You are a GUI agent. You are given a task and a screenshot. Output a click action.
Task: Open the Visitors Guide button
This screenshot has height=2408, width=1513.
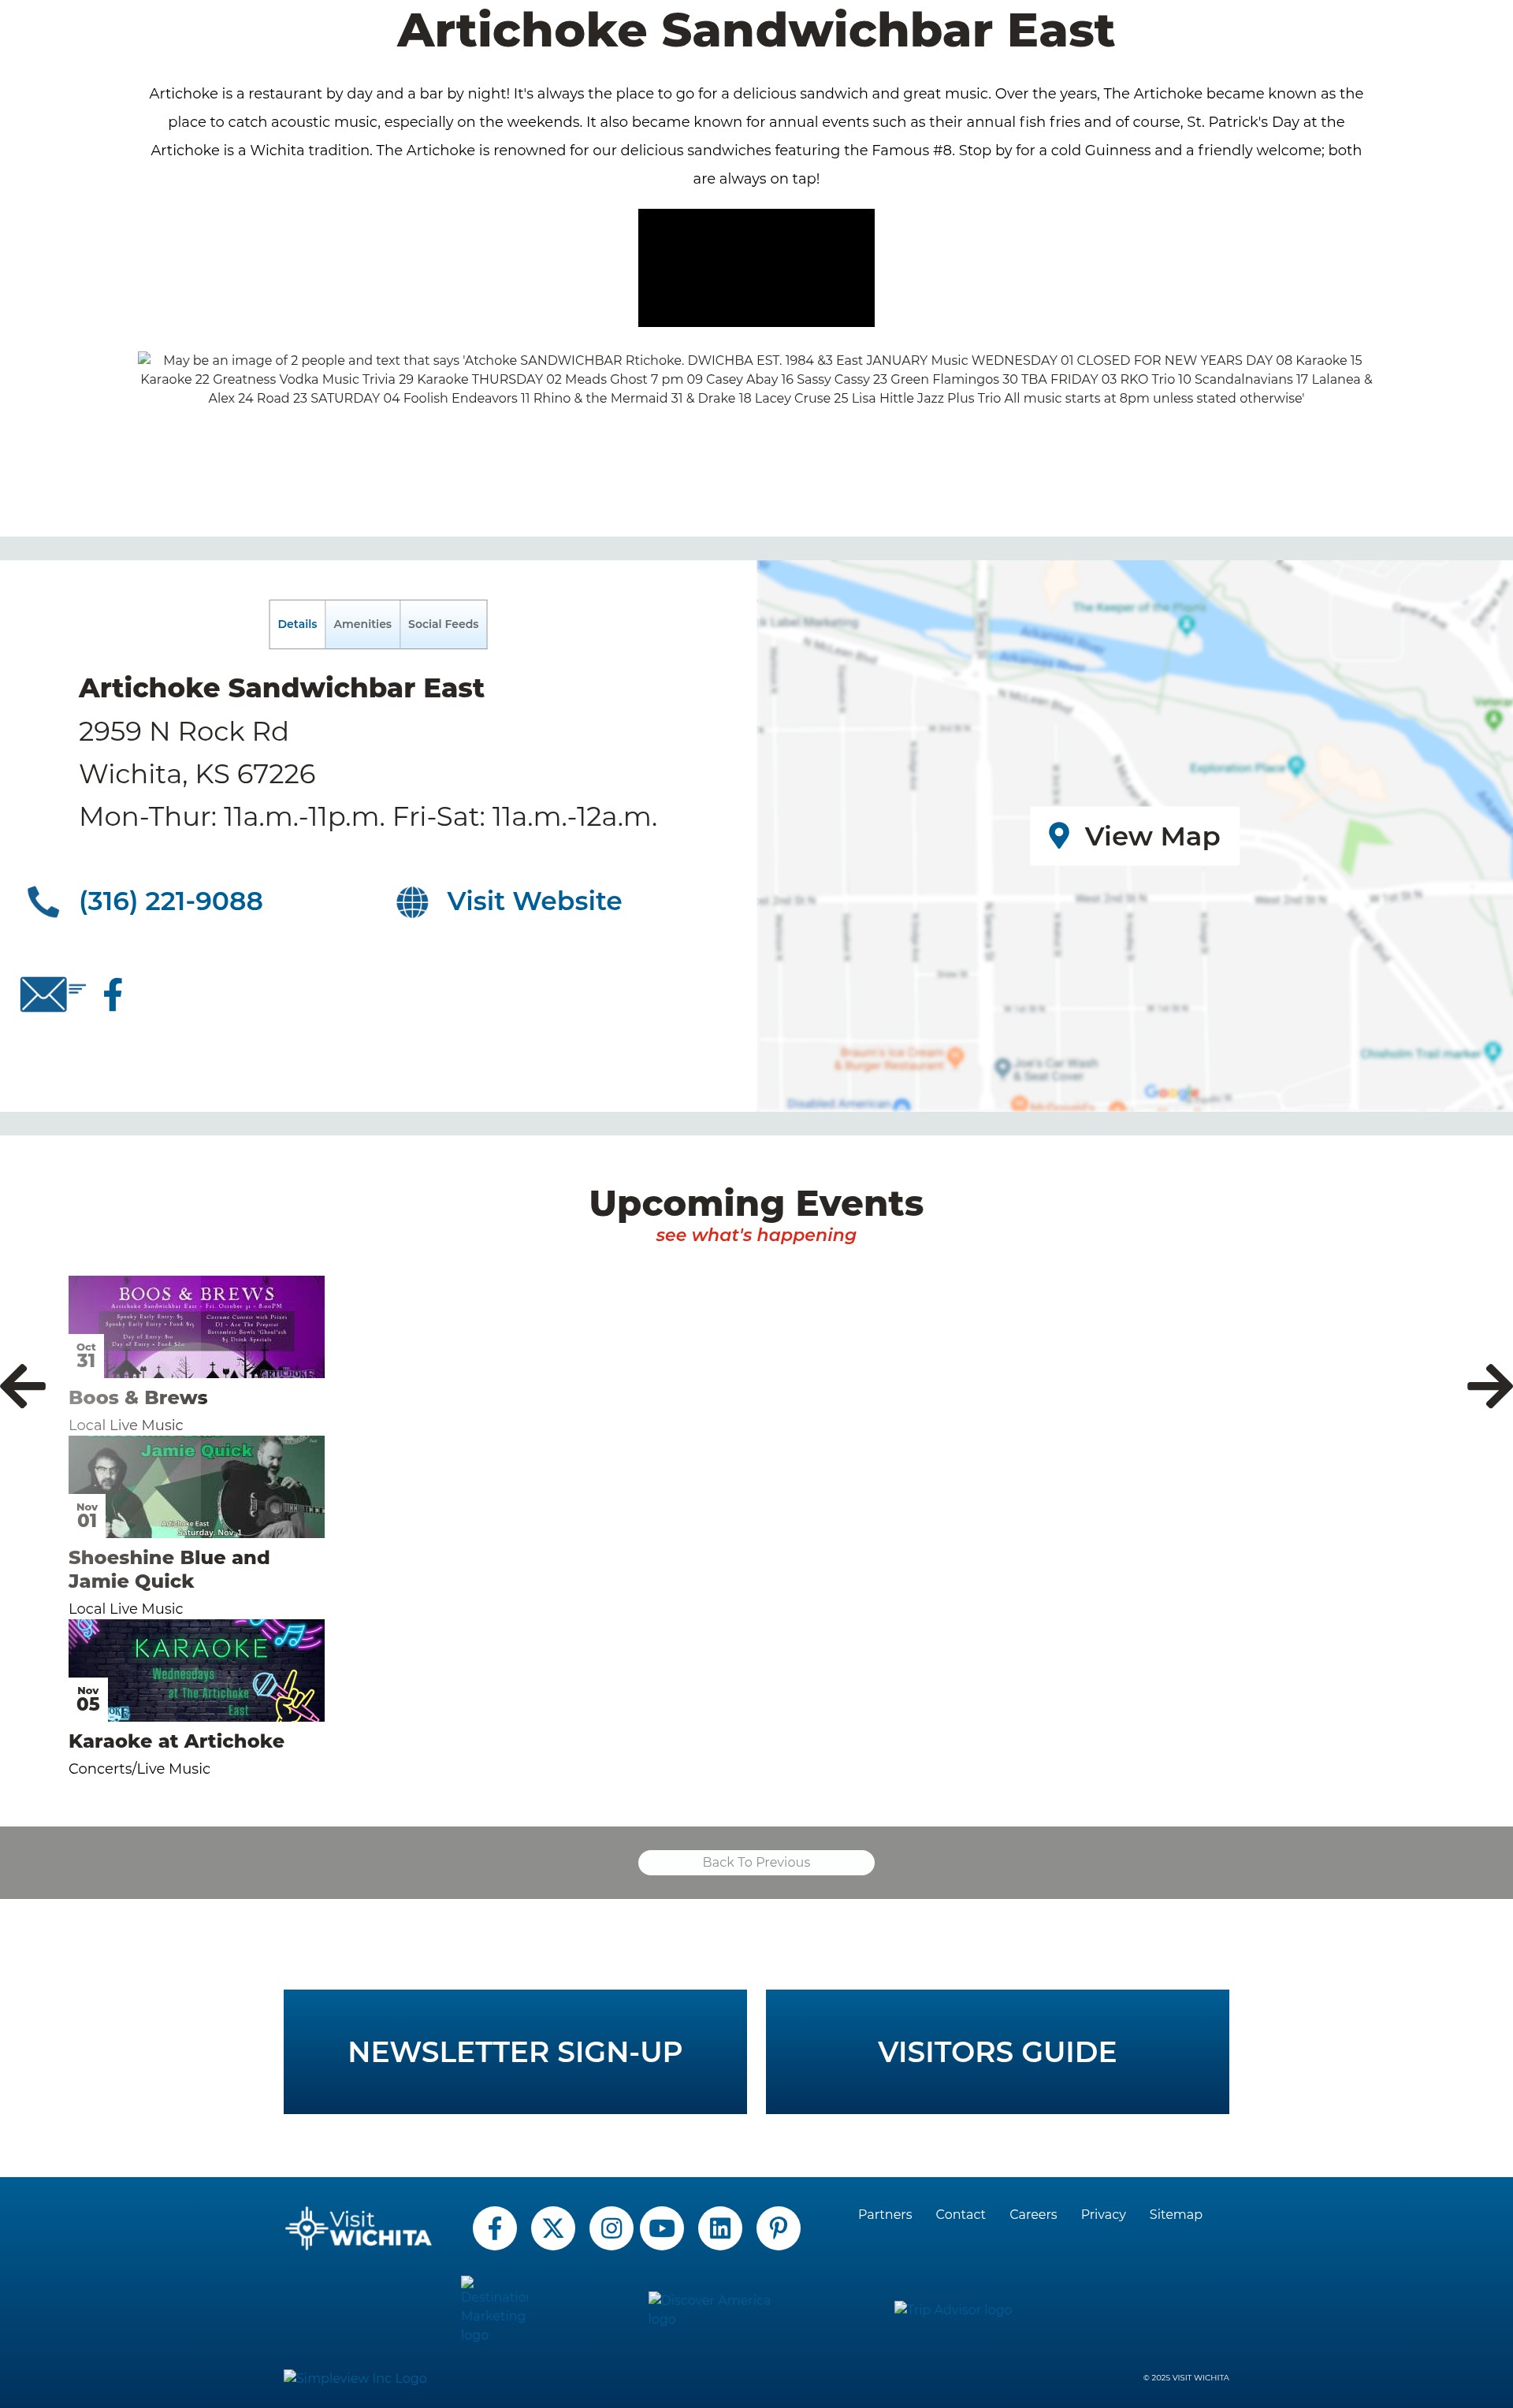997,2052
